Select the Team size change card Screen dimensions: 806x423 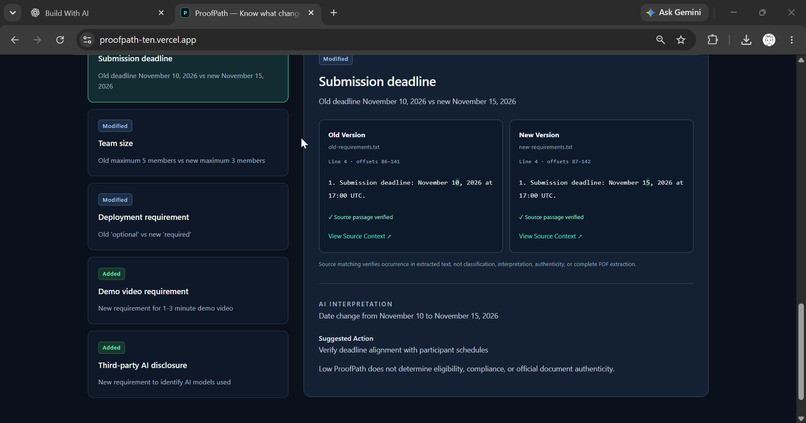point(188,142)
